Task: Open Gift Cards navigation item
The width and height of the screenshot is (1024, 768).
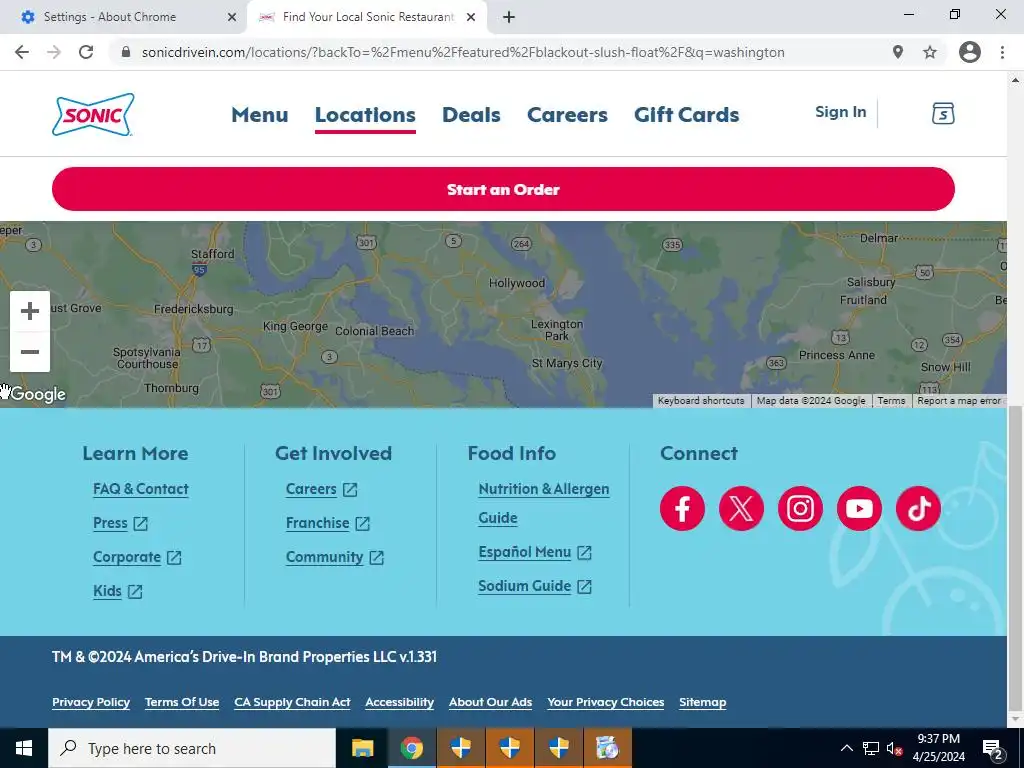Action: click(x=686, y=115)
